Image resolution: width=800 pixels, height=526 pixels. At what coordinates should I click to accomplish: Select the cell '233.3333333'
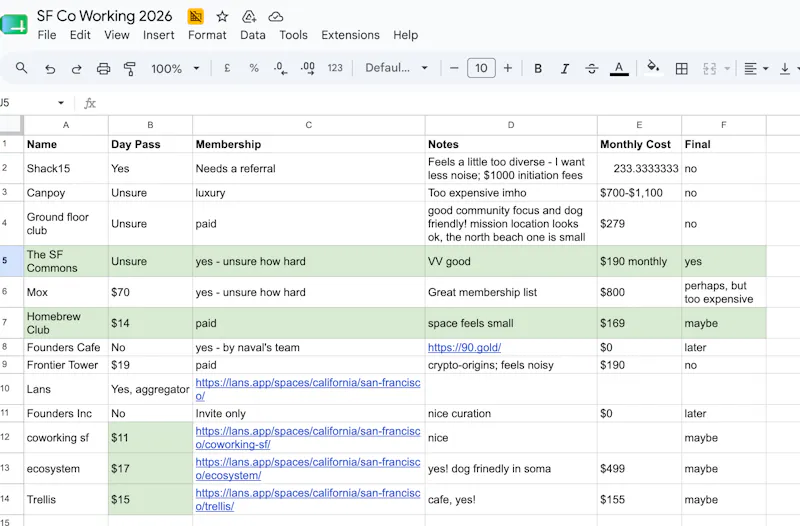point(639,168)
